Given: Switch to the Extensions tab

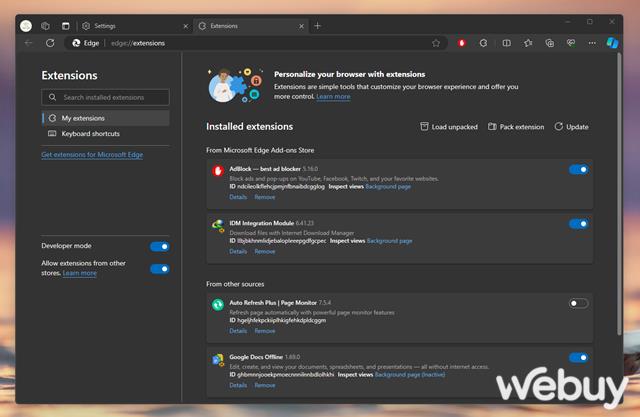Looking at the screenshot, I should [x=250, y=26].
